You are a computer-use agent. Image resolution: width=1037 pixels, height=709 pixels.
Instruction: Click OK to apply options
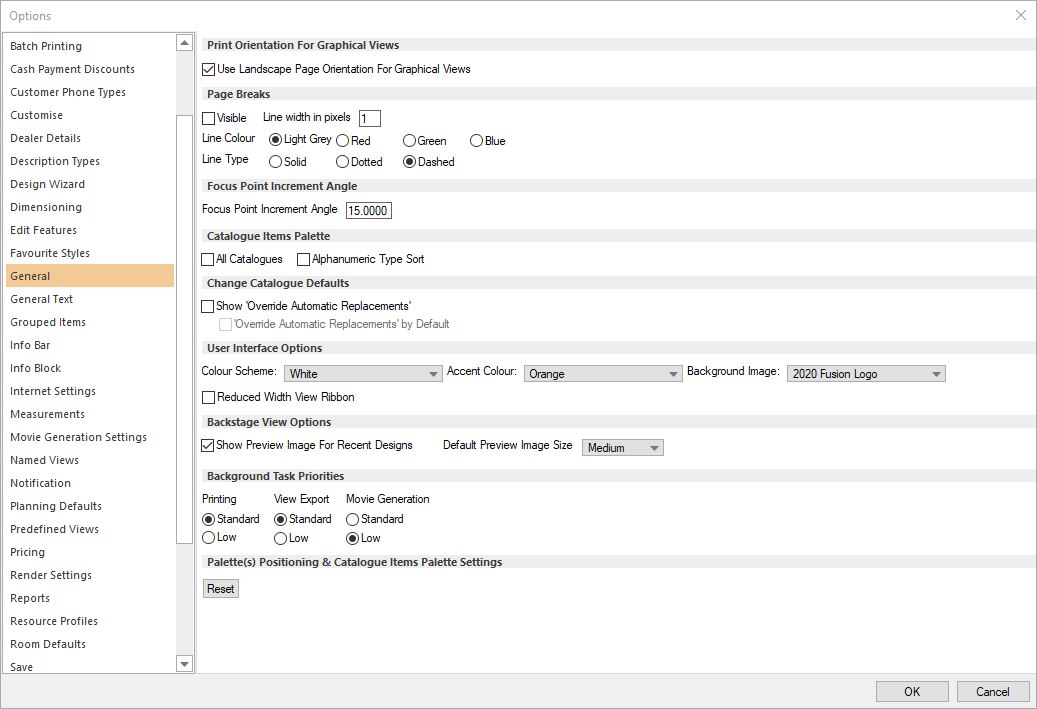[x=911, y=691]
